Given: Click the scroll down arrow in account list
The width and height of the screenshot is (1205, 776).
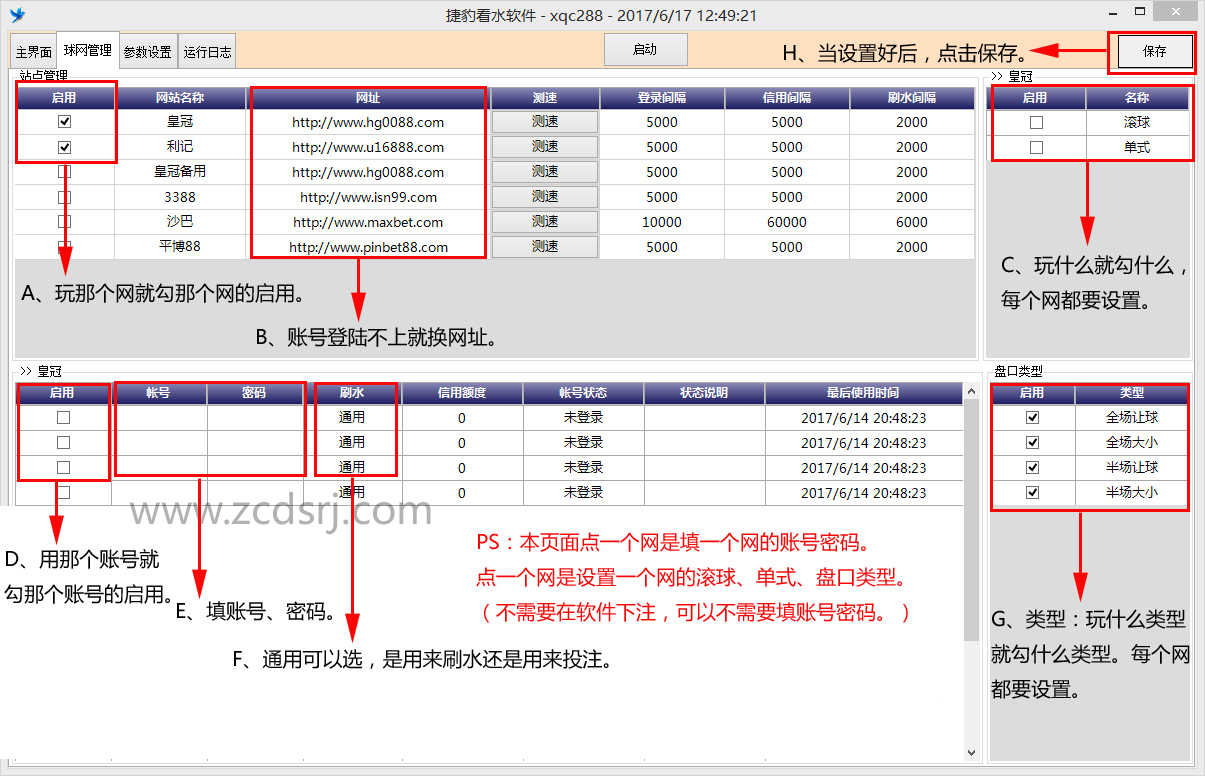Looking at the screenshot, I should [x=971, y=752].
